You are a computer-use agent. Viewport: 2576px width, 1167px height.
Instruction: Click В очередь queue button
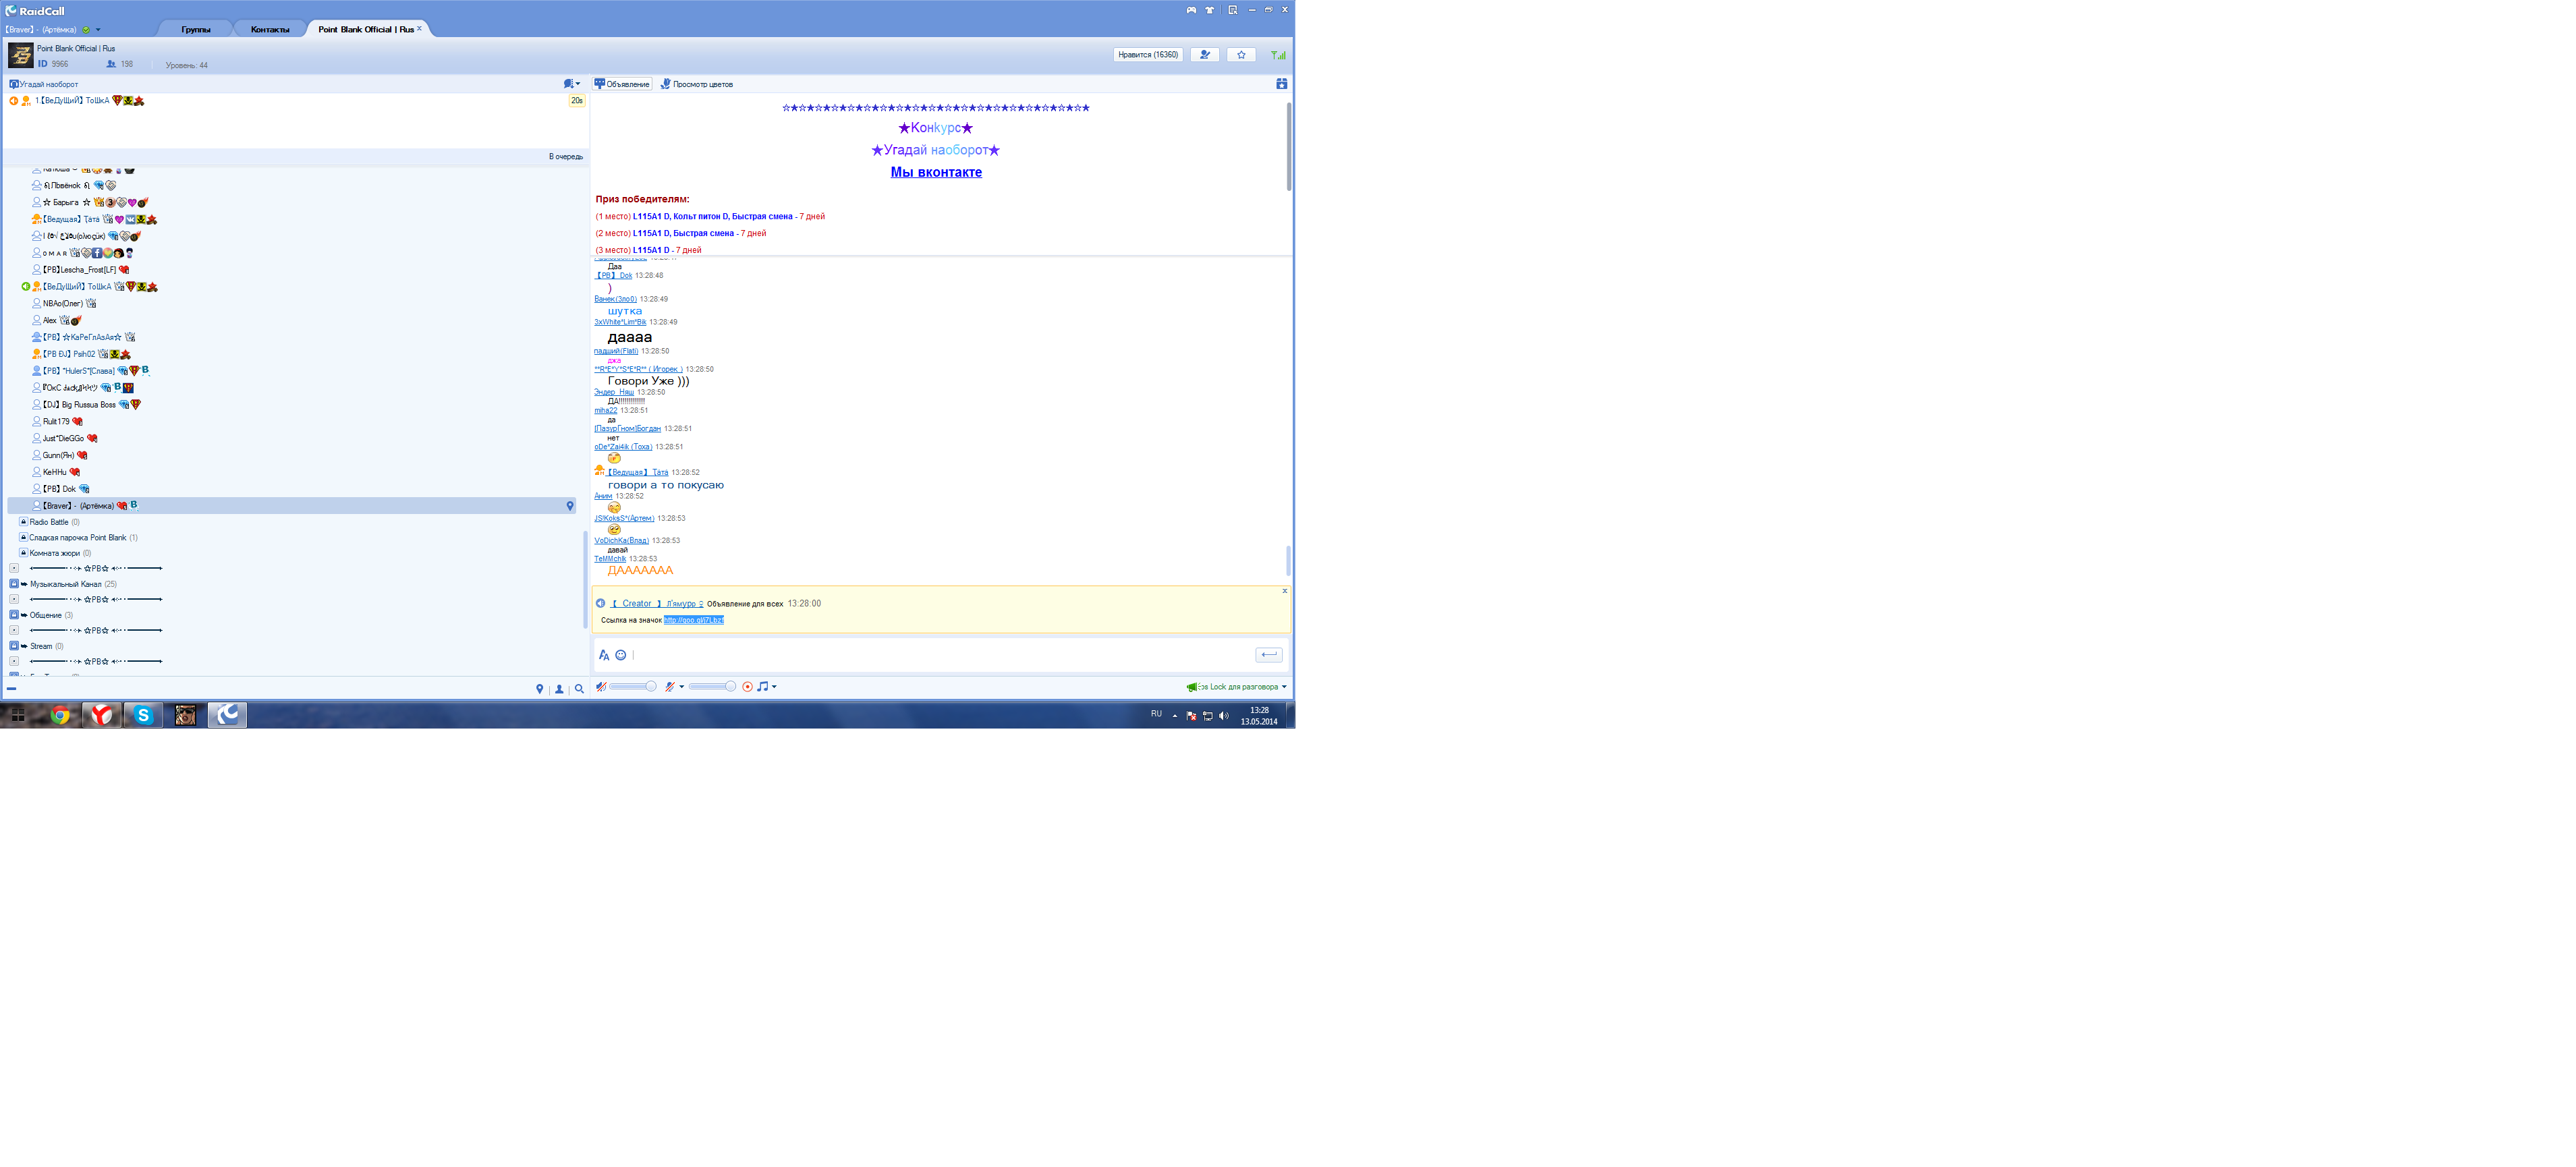566,157
